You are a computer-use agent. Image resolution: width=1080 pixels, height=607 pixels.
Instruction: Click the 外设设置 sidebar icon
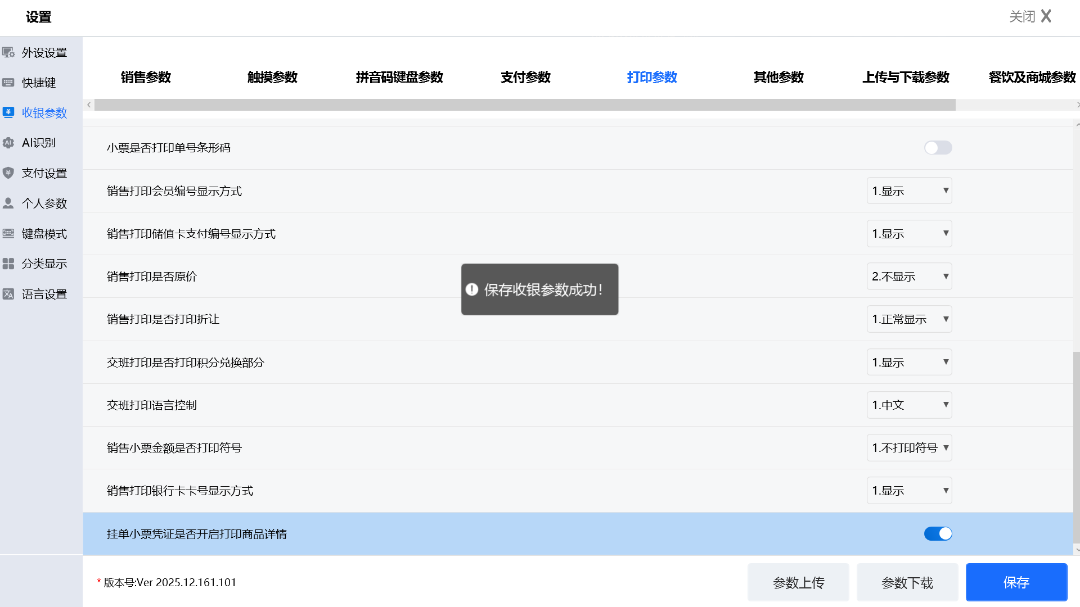pos(9,52)
